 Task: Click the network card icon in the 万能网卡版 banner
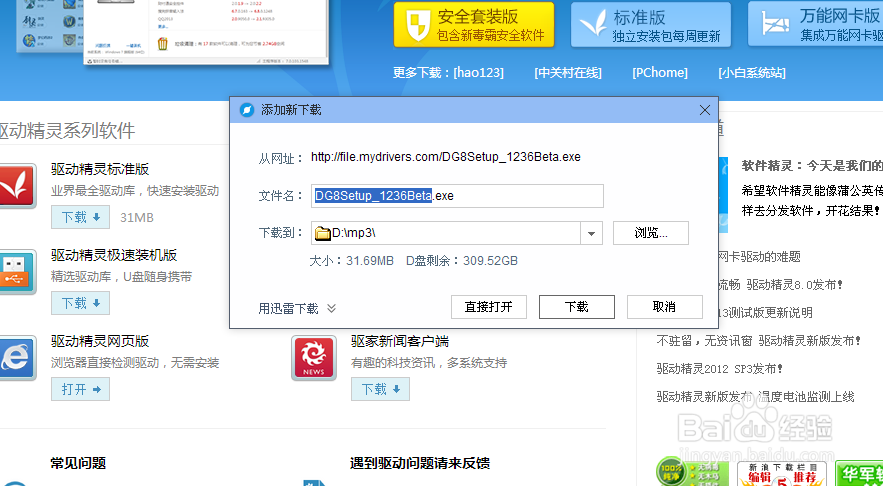pyautogui.click(x=775, y=24)
